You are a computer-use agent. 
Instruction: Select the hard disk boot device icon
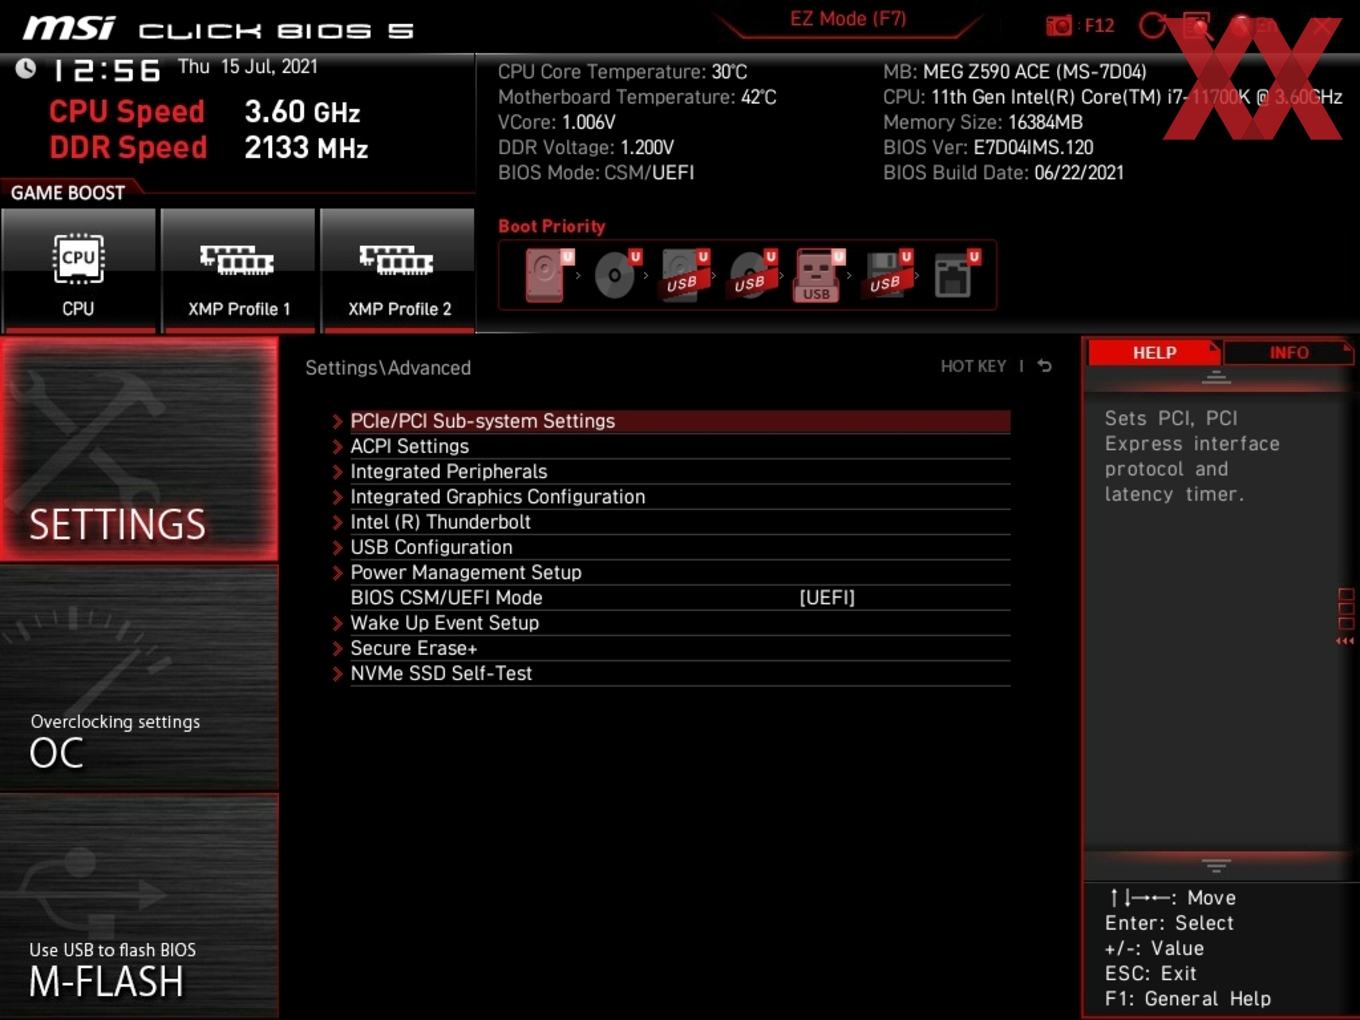pyautogui.click(x=546, y=275)
